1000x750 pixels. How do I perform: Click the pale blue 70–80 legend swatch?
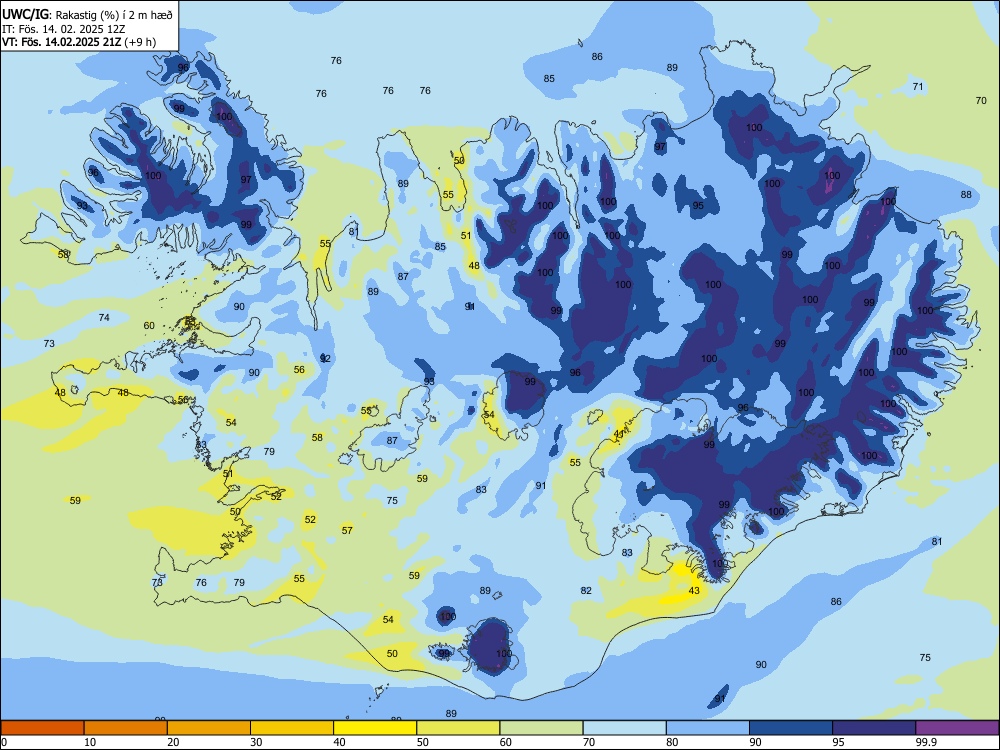[x=624, y=728]
